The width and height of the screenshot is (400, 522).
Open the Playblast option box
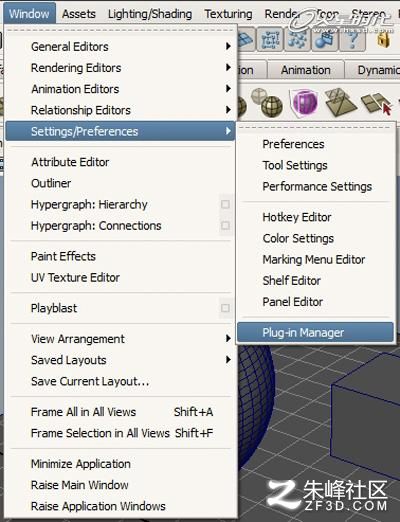(x=225, y=308)
